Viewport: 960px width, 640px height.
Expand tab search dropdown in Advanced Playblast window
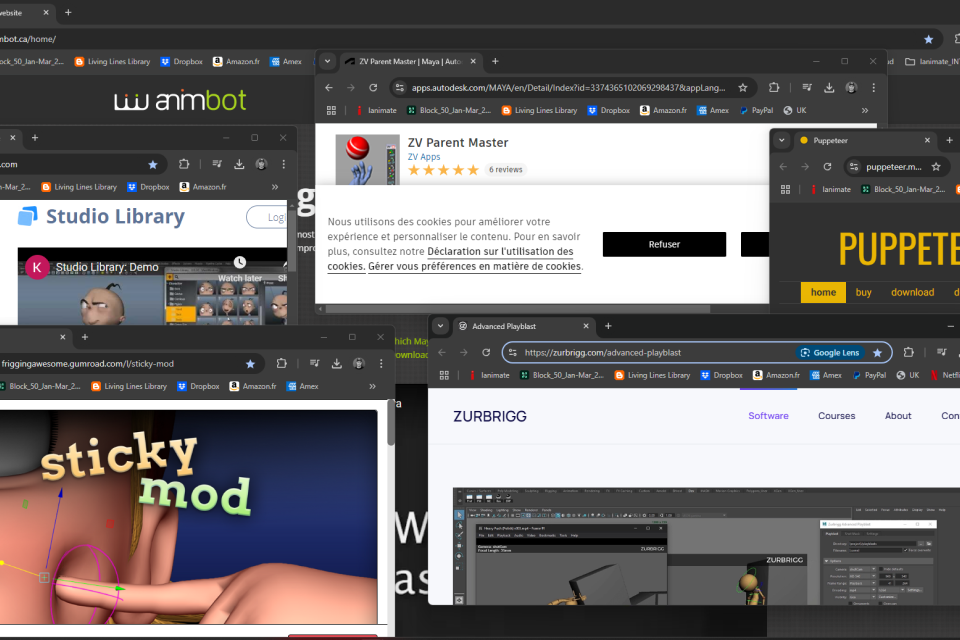[x=440, y=326]
